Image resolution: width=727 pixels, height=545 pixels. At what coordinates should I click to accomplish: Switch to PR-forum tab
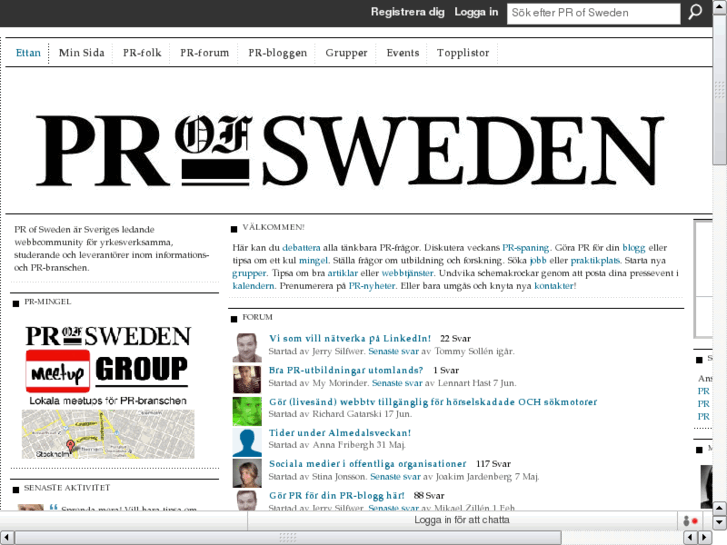pos(204,53)
